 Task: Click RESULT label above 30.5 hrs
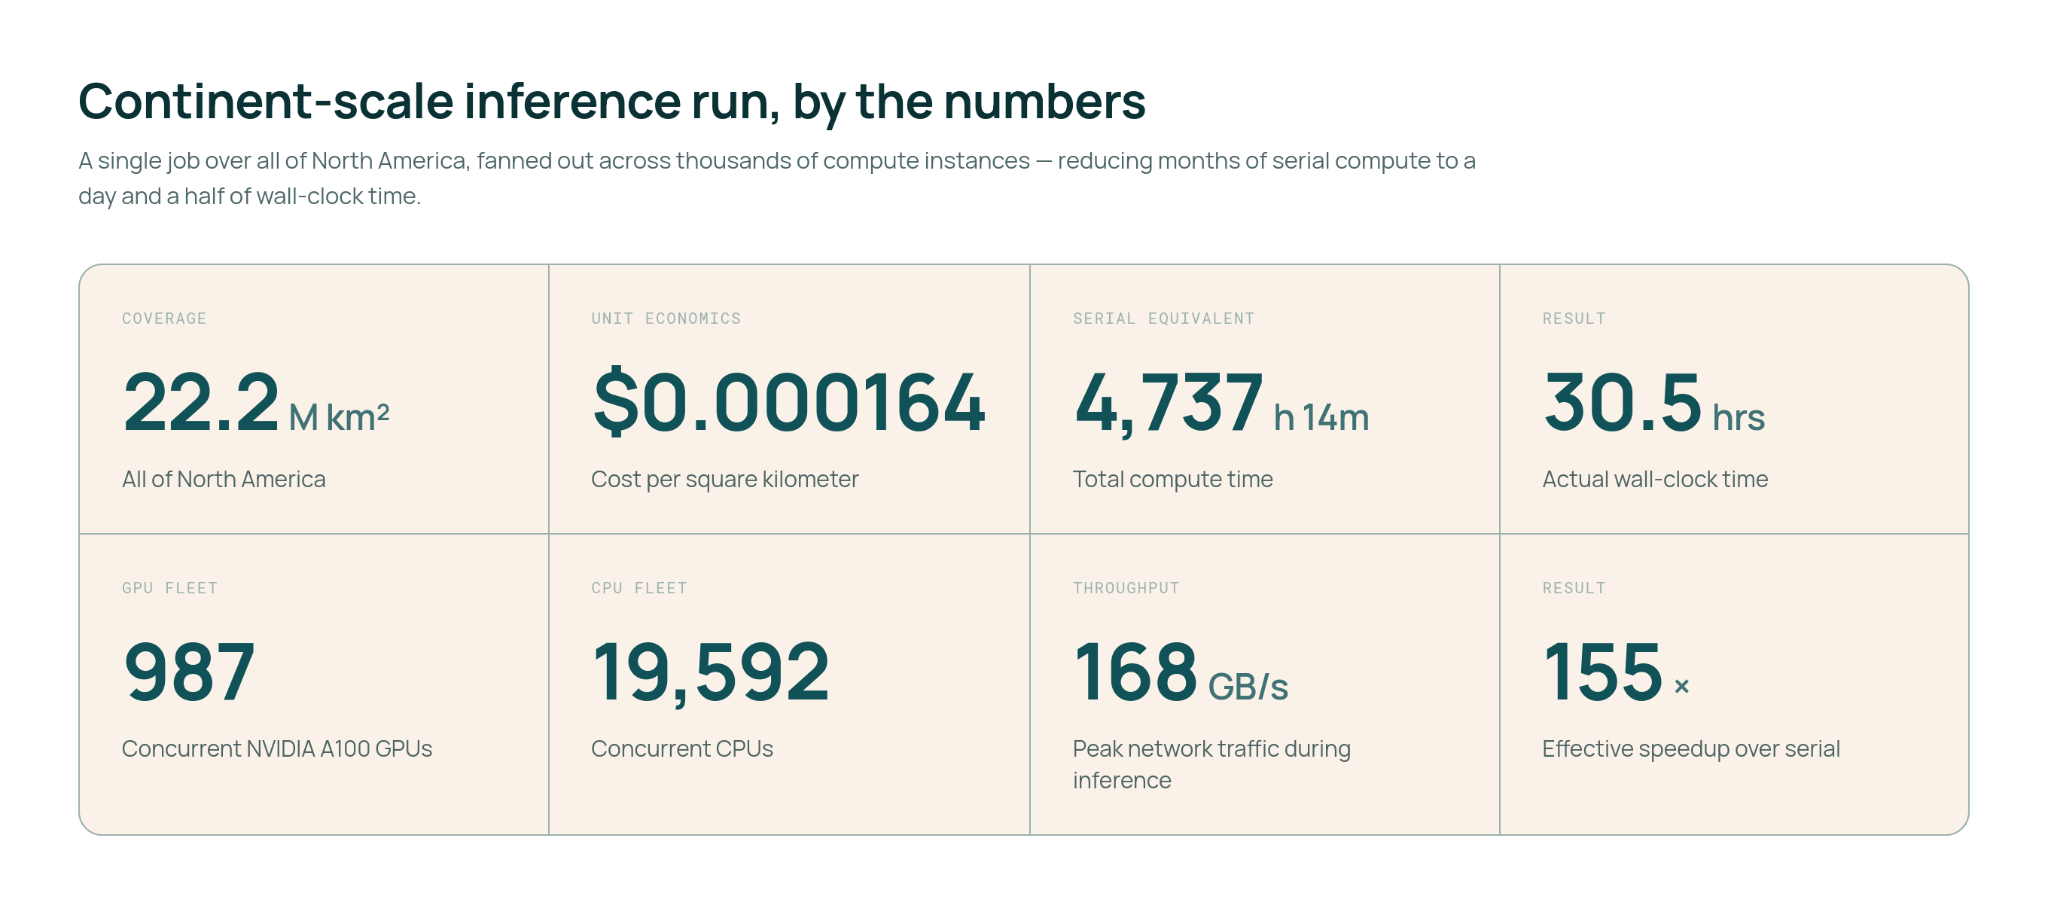1574,319
